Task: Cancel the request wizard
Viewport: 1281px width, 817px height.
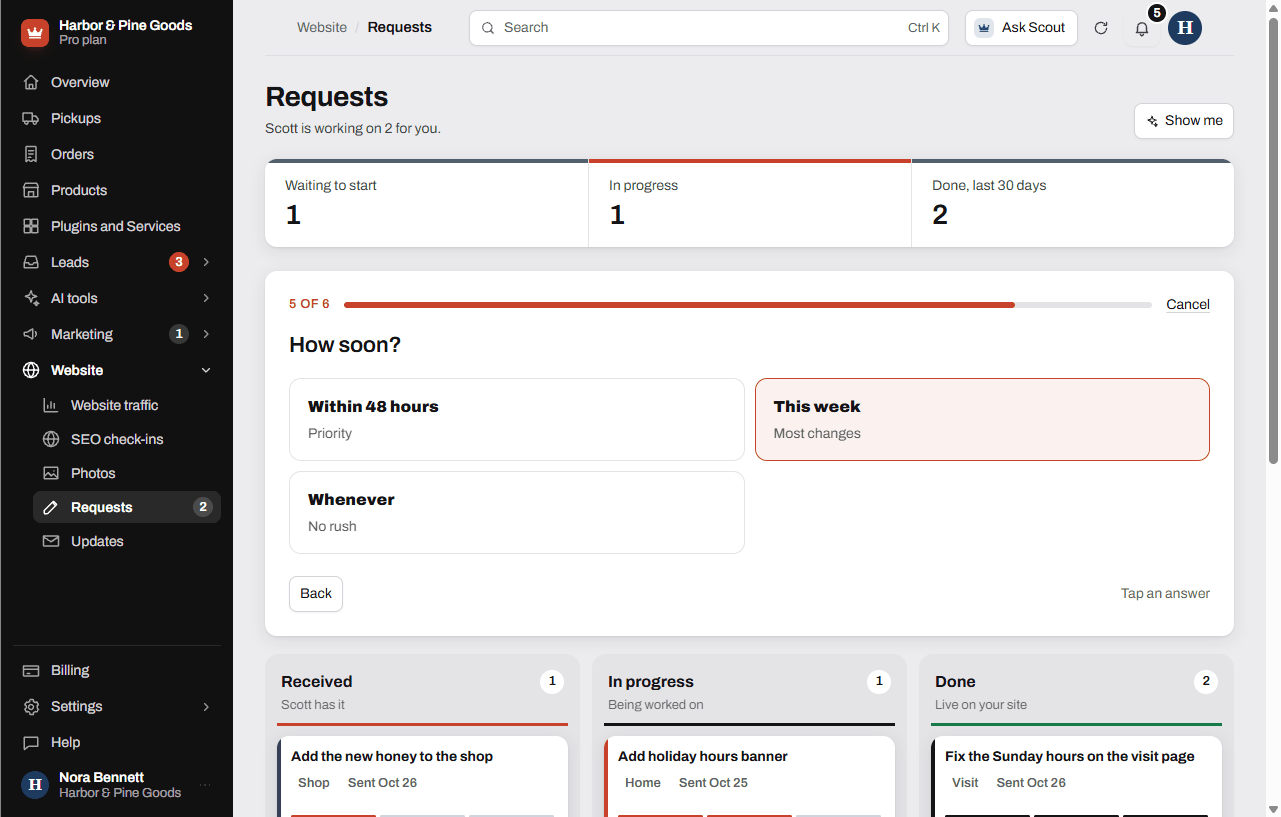Action: point(1188,304)
